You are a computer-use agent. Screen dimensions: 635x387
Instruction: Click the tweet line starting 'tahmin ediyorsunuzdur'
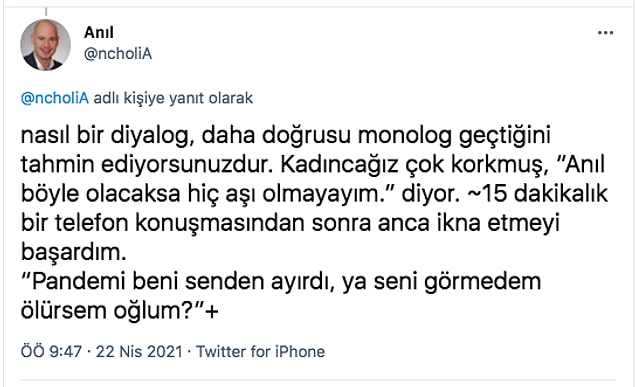pos(313,165)
